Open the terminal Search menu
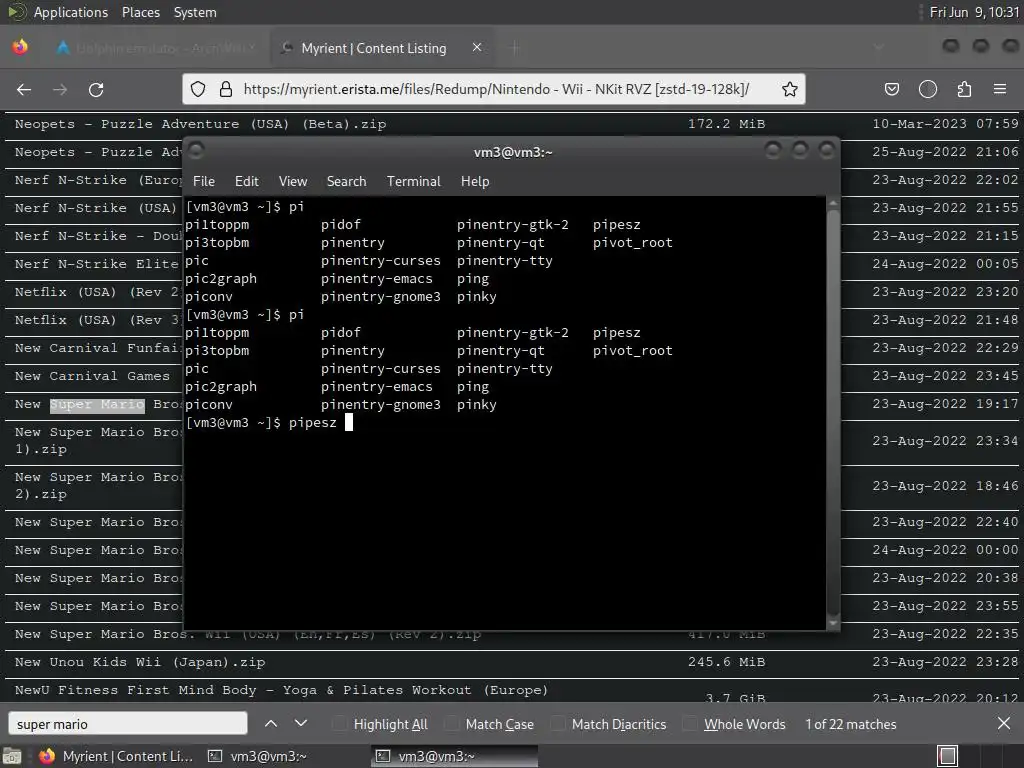This screenshot has height=768, width=1024. coord(346,182)
